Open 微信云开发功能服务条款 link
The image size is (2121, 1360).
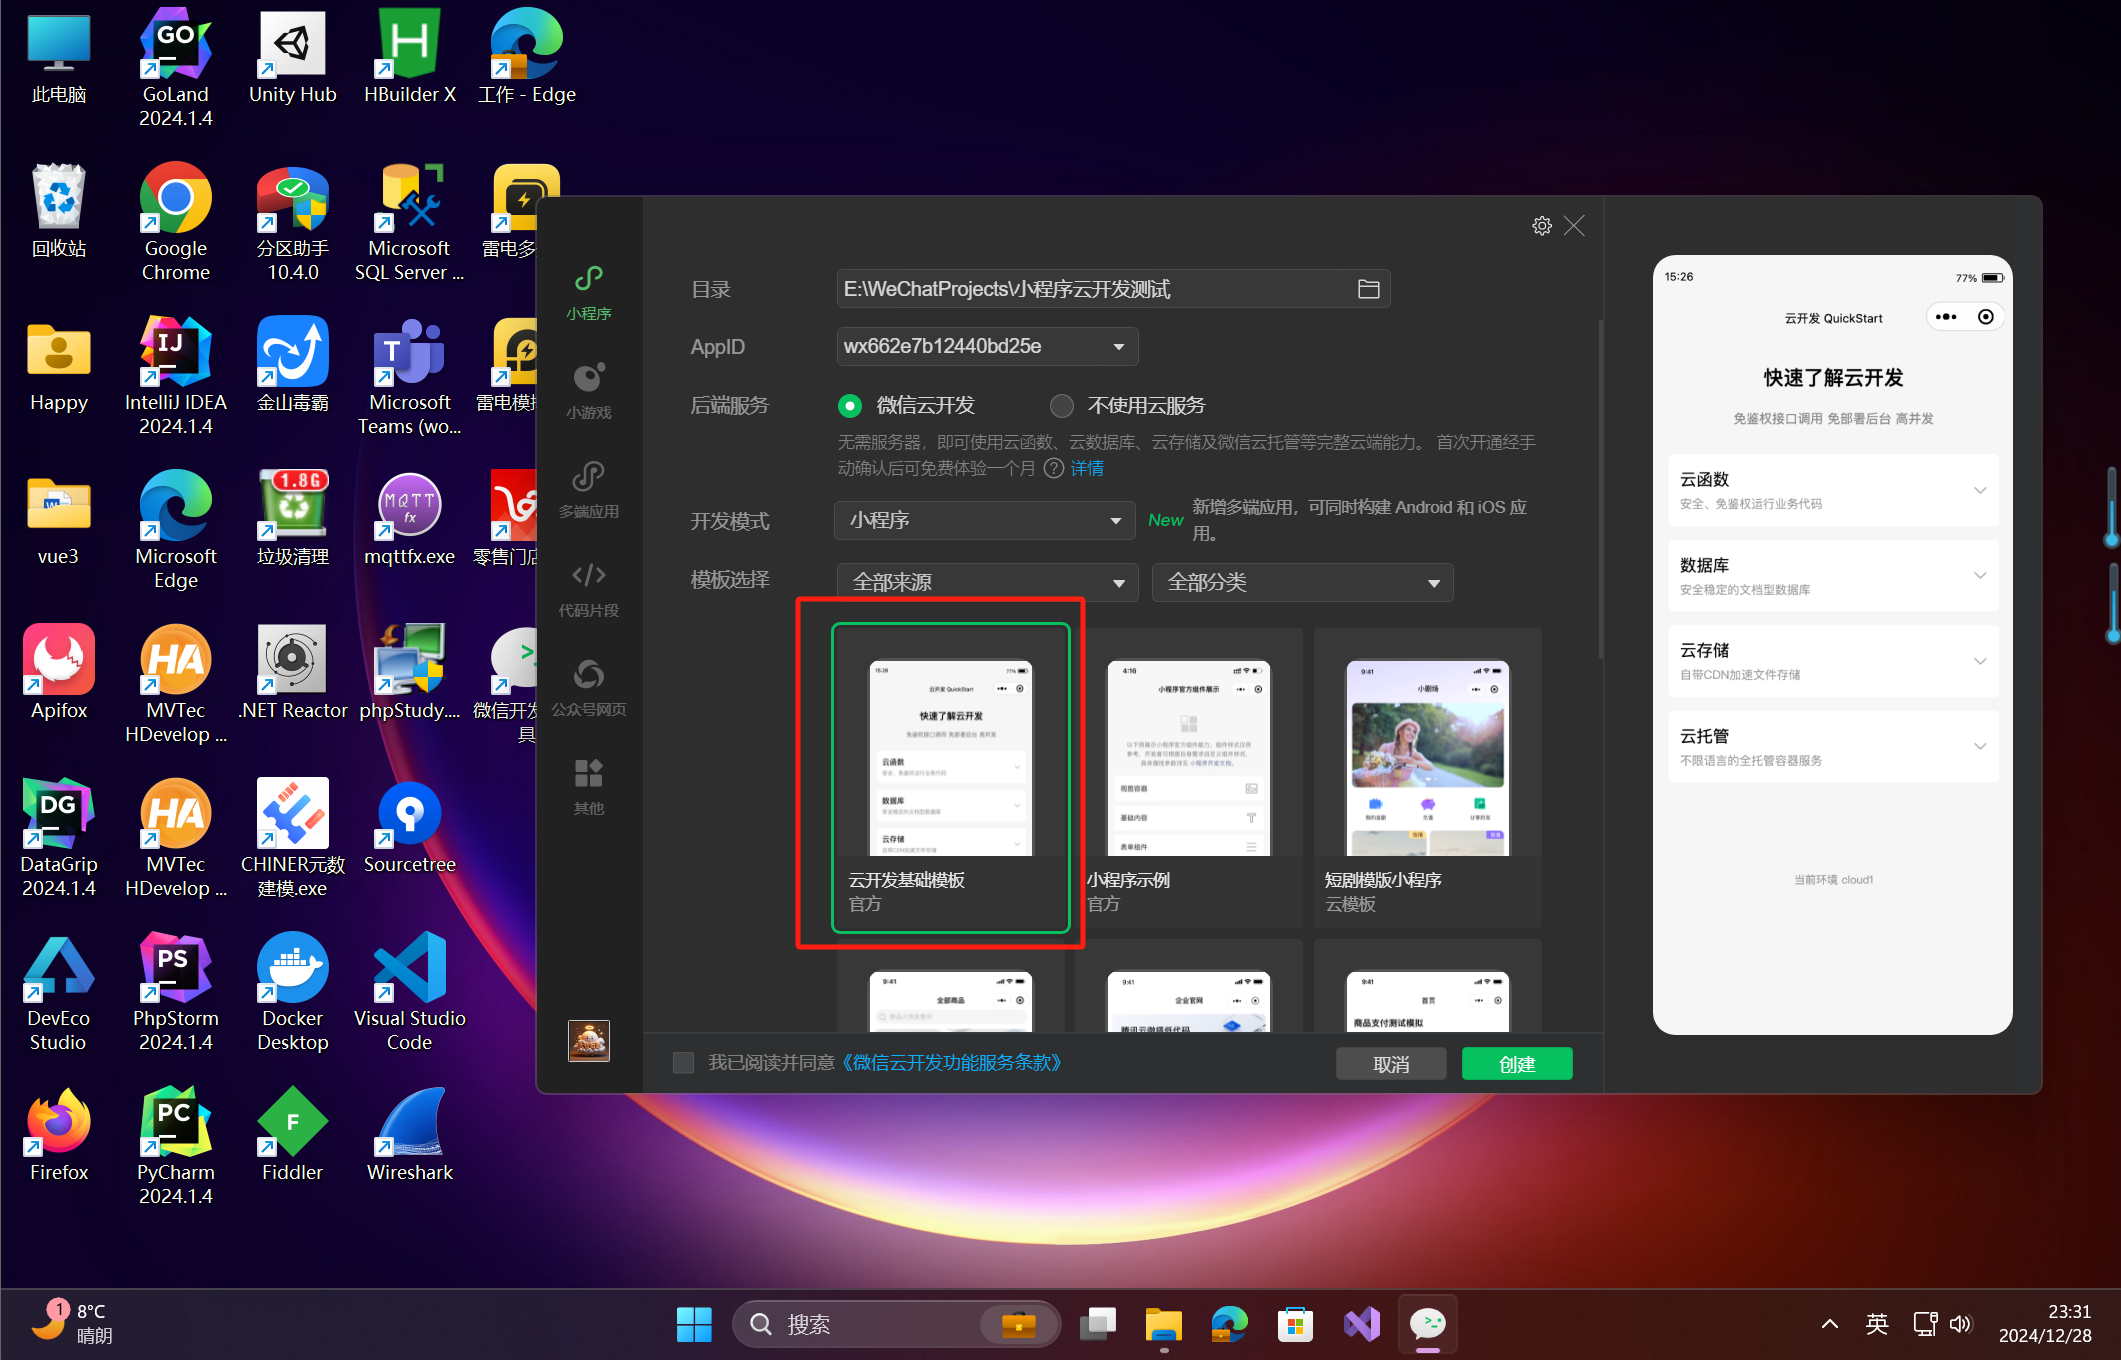pos(950,1062)
